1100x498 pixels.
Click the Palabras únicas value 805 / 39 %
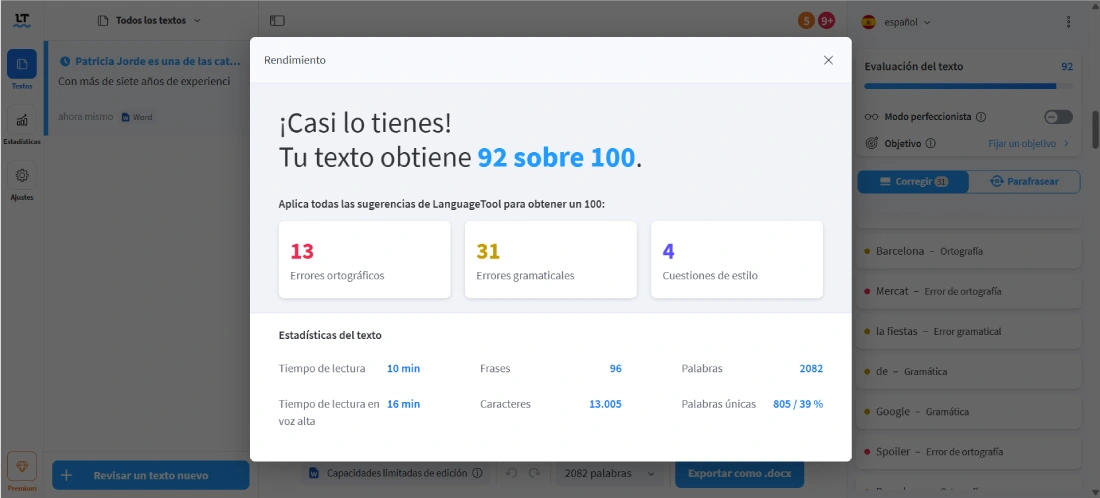coord(798,404)
